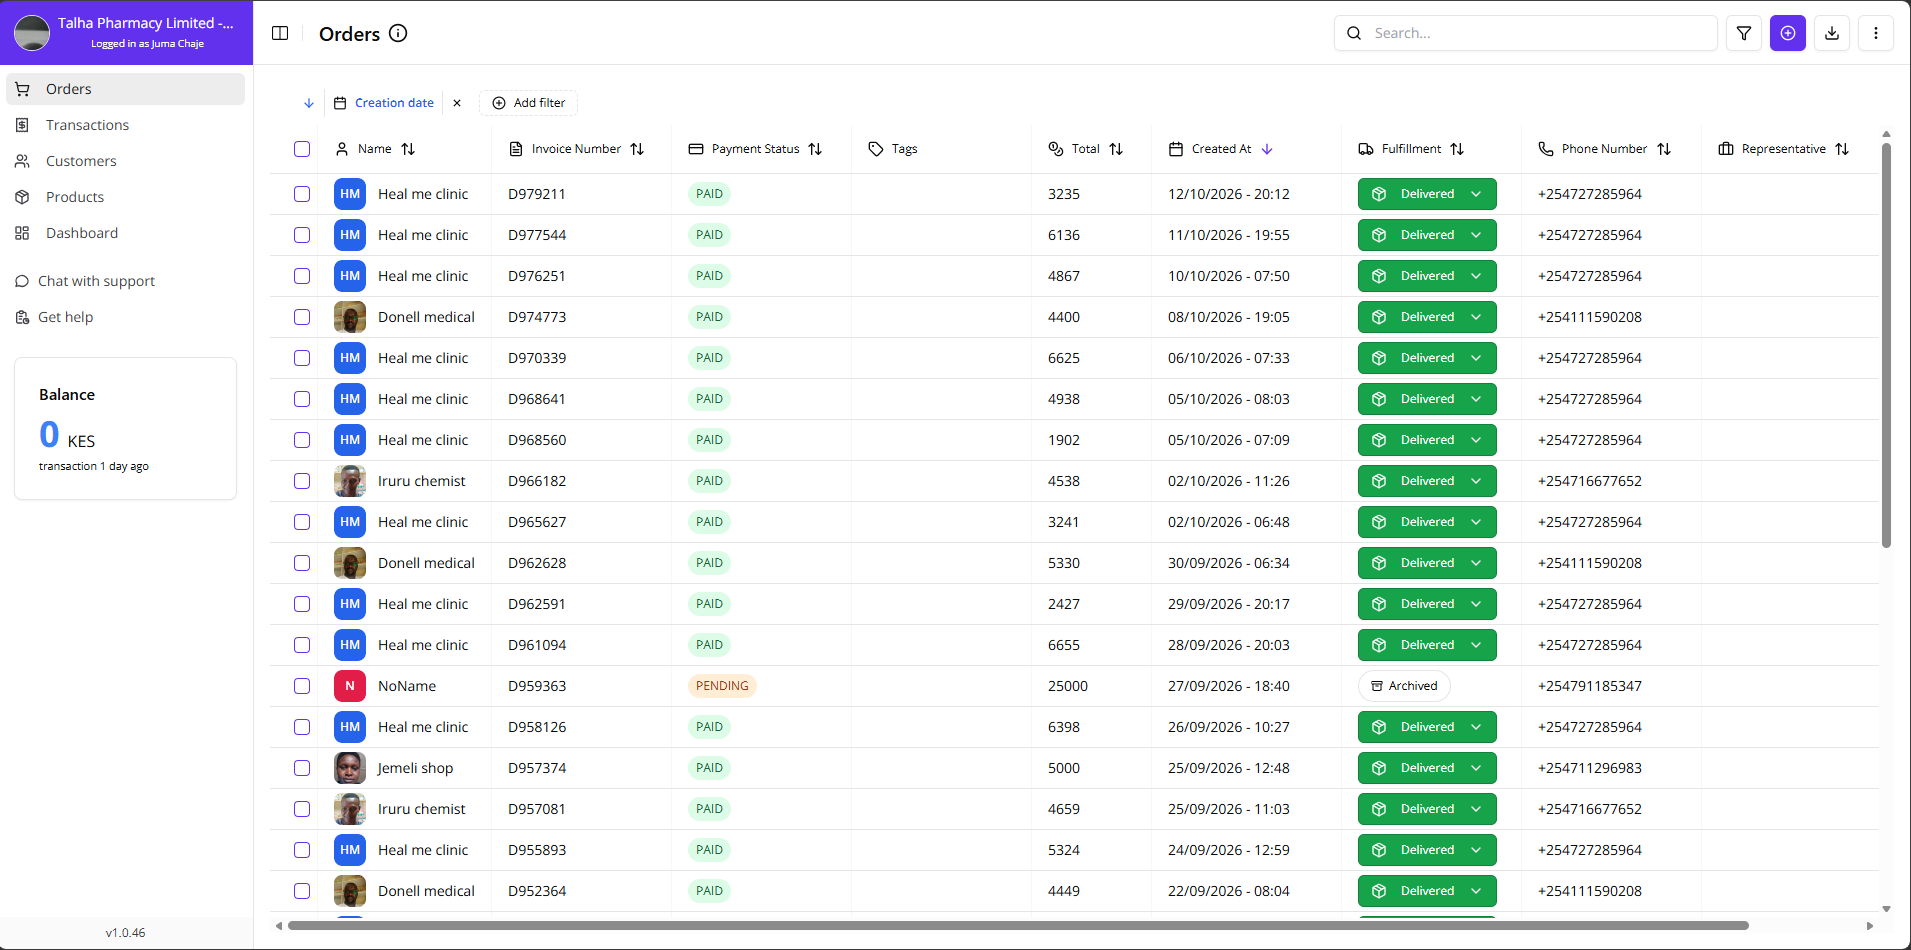The height and width of the screenshot is (950, 1911).
Task: Select the checkbox for NoName order D959363
Action: click(302, 686)
